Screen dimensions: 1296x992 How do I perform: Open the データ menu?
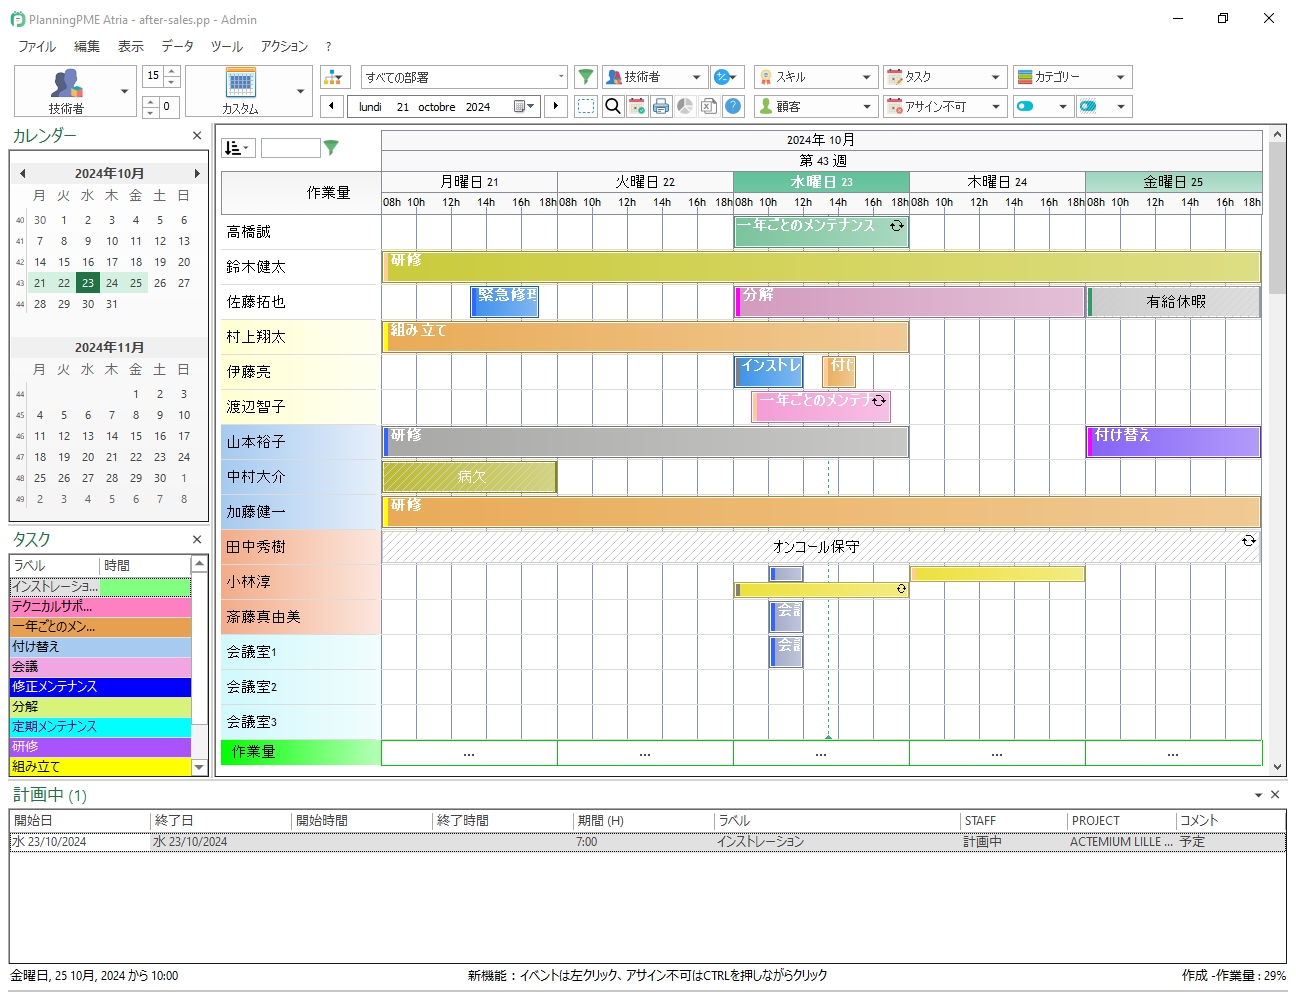pos(178,46)
